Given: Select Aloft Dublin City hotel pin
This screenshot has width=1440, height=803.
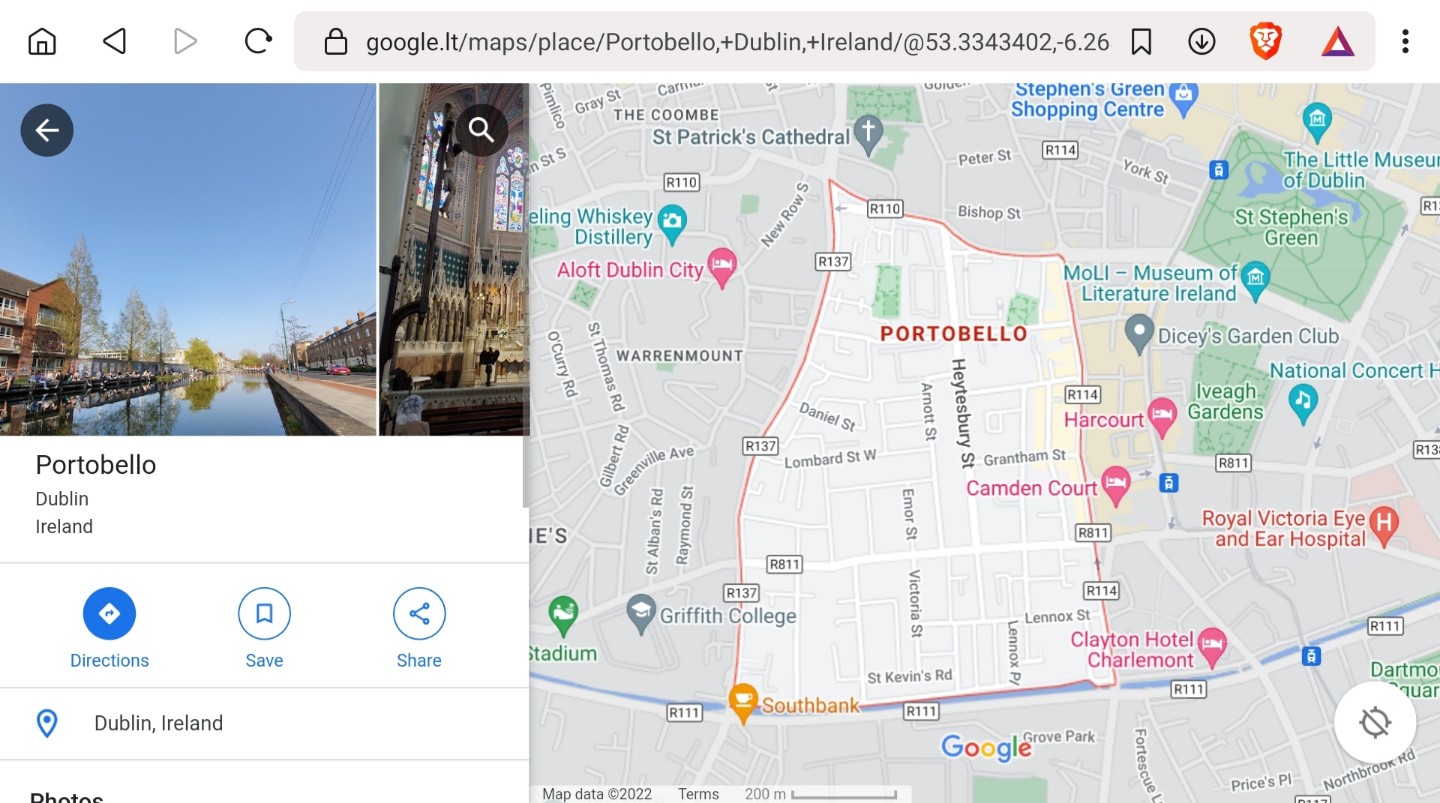Looking at the screenshot, I should click(x=722, y=268).
